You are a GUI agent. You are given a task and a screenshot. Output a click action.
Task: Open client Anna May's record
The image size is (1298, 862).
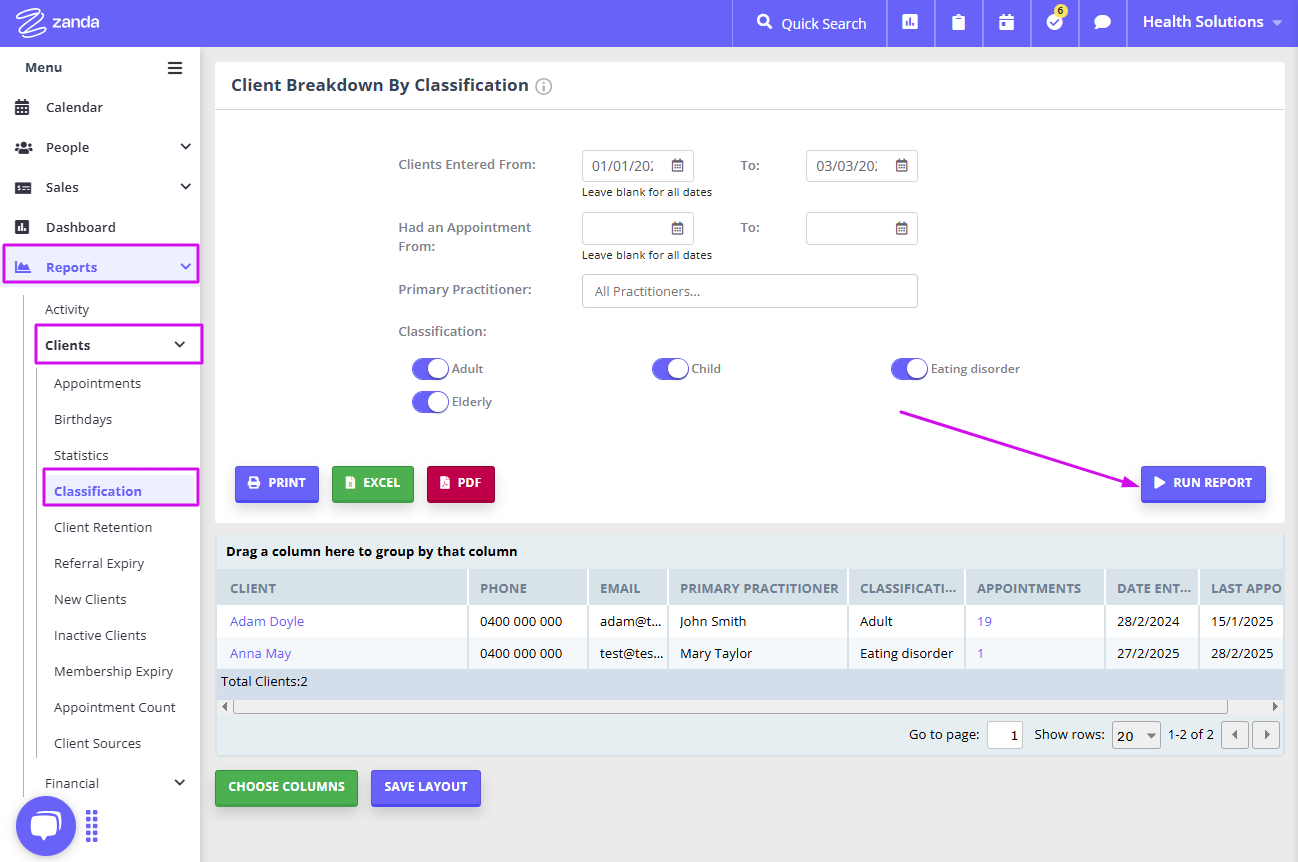[260, 653]
